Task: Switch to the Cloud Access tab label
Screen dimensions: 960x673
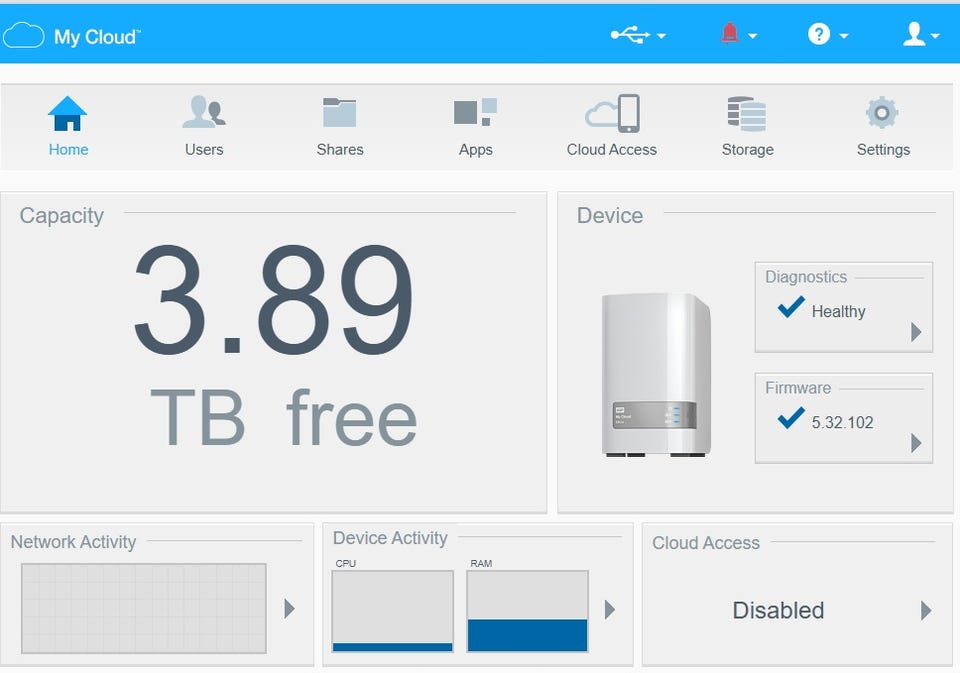Action: coord(612,149)
